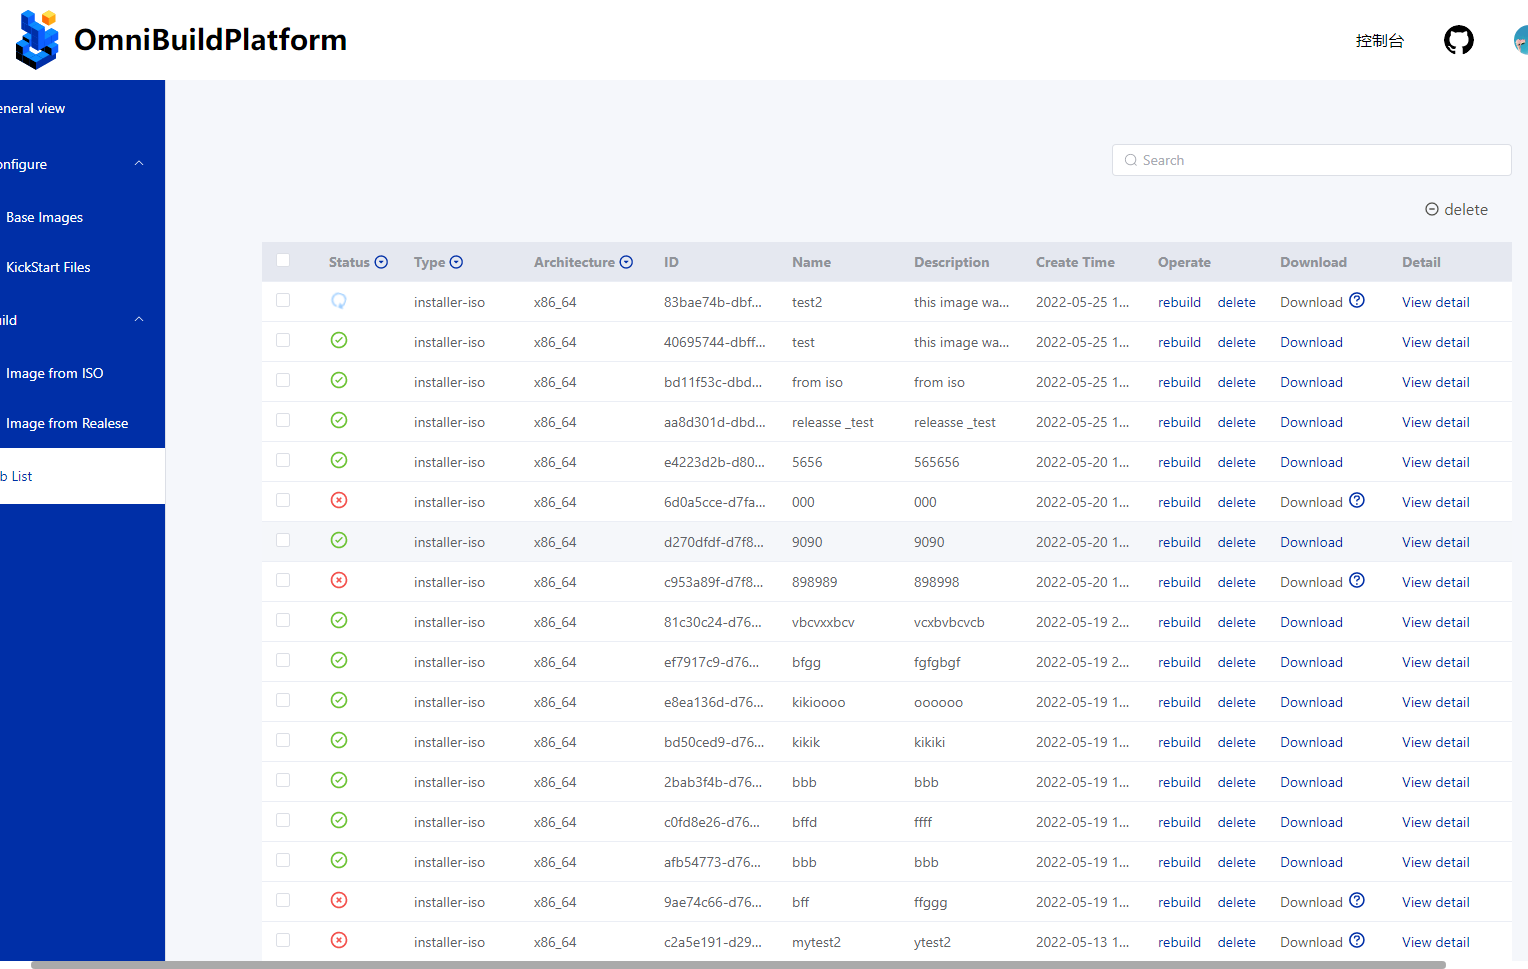Screen dimensions: 1528x969
Task: Click the success status icon for from iso row
Action: [x=339, y=380]
